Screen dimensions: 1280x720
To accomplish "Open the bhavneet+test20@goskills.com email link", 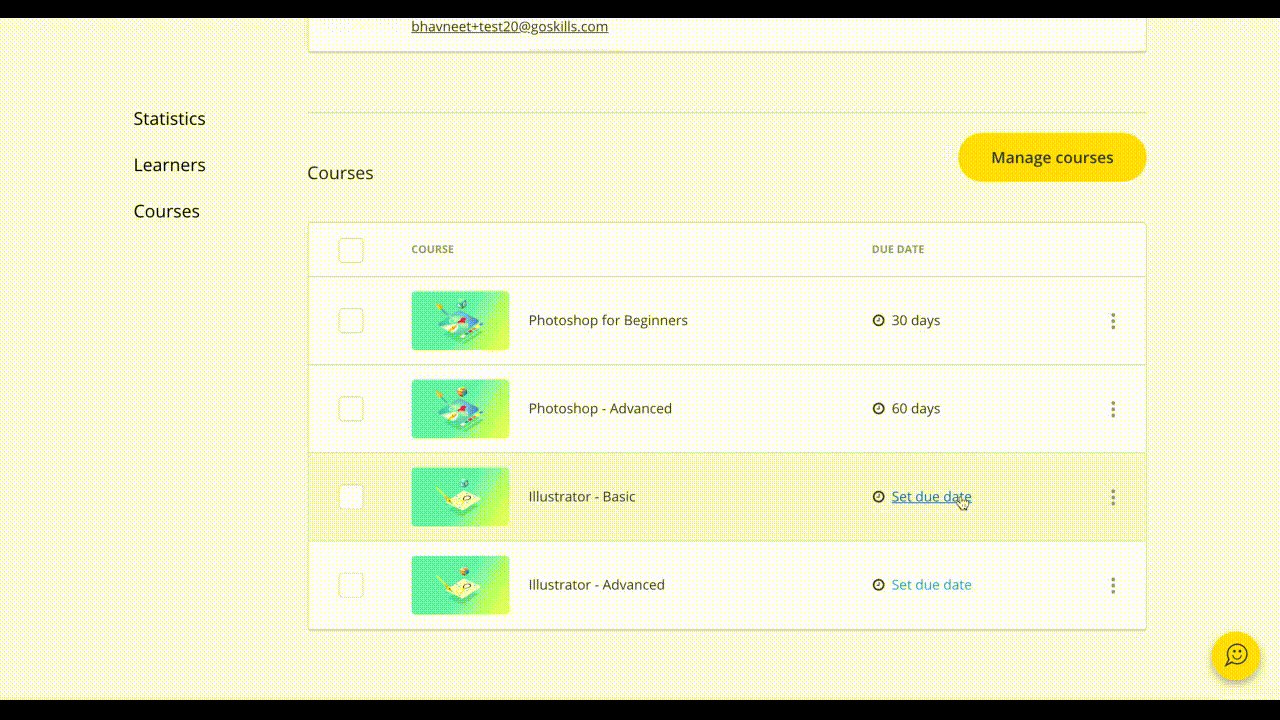I will 510,26.
